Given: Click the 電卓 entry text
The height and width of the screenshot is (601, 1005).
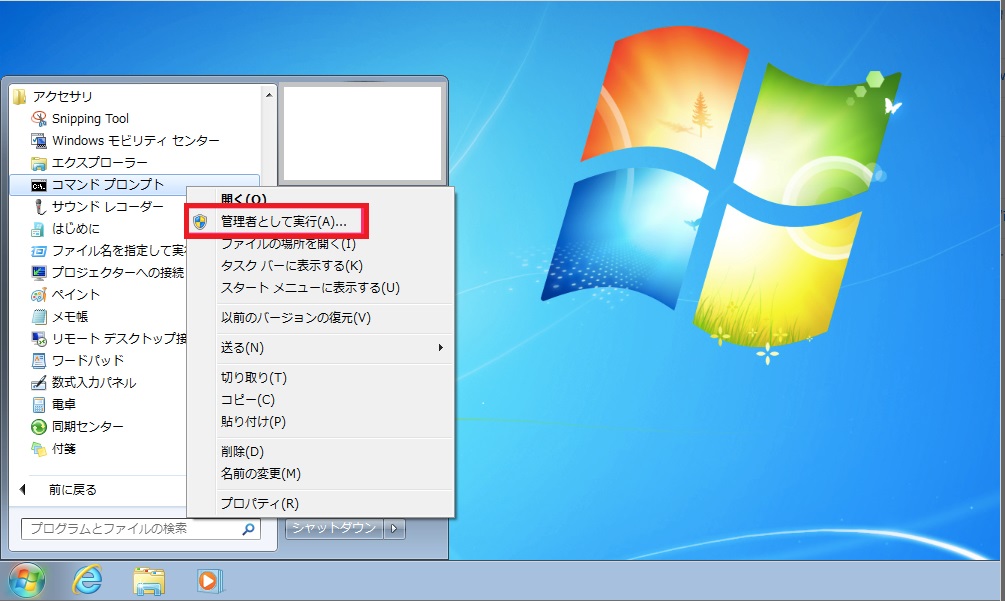Looking at the screenshot, I should pos(64,405).
